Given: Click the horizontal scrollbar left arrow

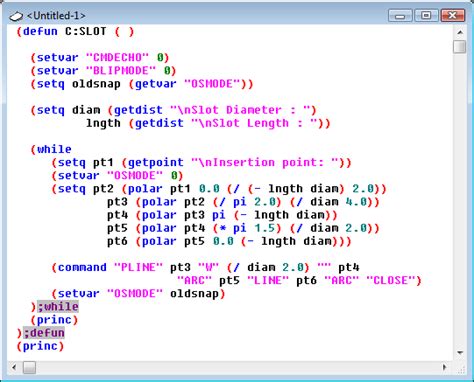Looking at the screenshot, I should 14,367.
